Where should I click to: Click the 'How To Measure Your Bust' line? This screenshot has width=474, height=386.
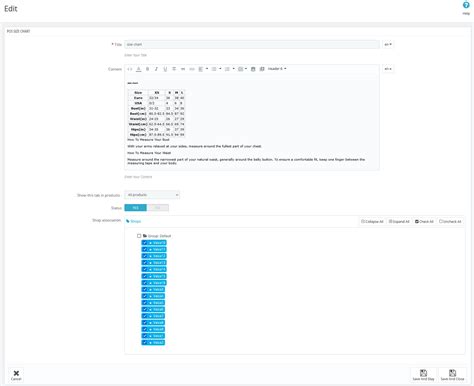click(148, 140)
